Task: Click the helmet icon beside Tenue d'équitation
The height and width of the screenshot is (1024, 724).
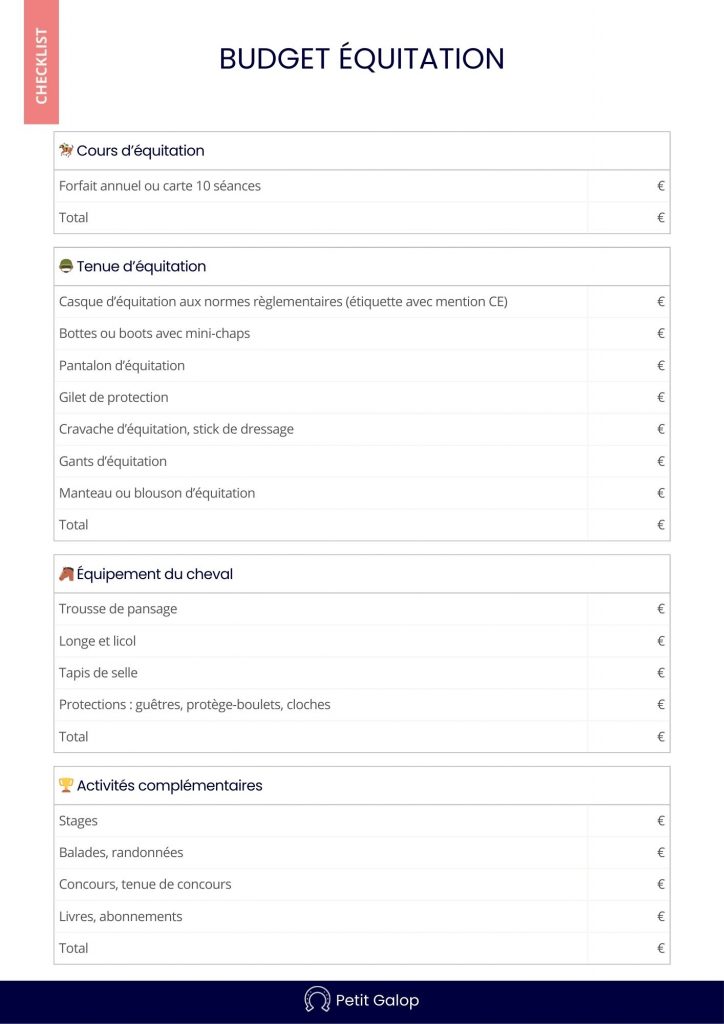Action: click(66, 266)
